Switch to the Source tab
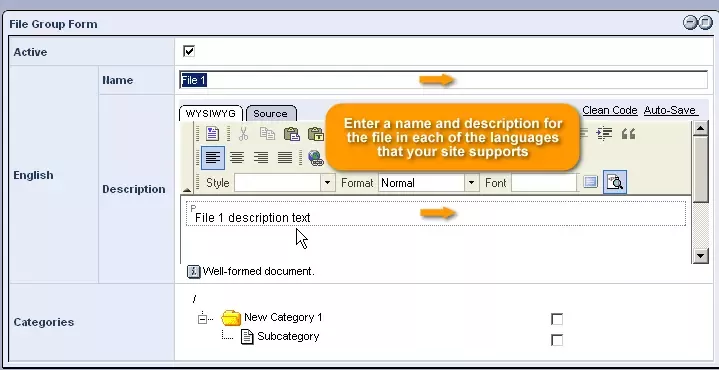The height and width of the screenshot is (370, 719). pos(271,114)
